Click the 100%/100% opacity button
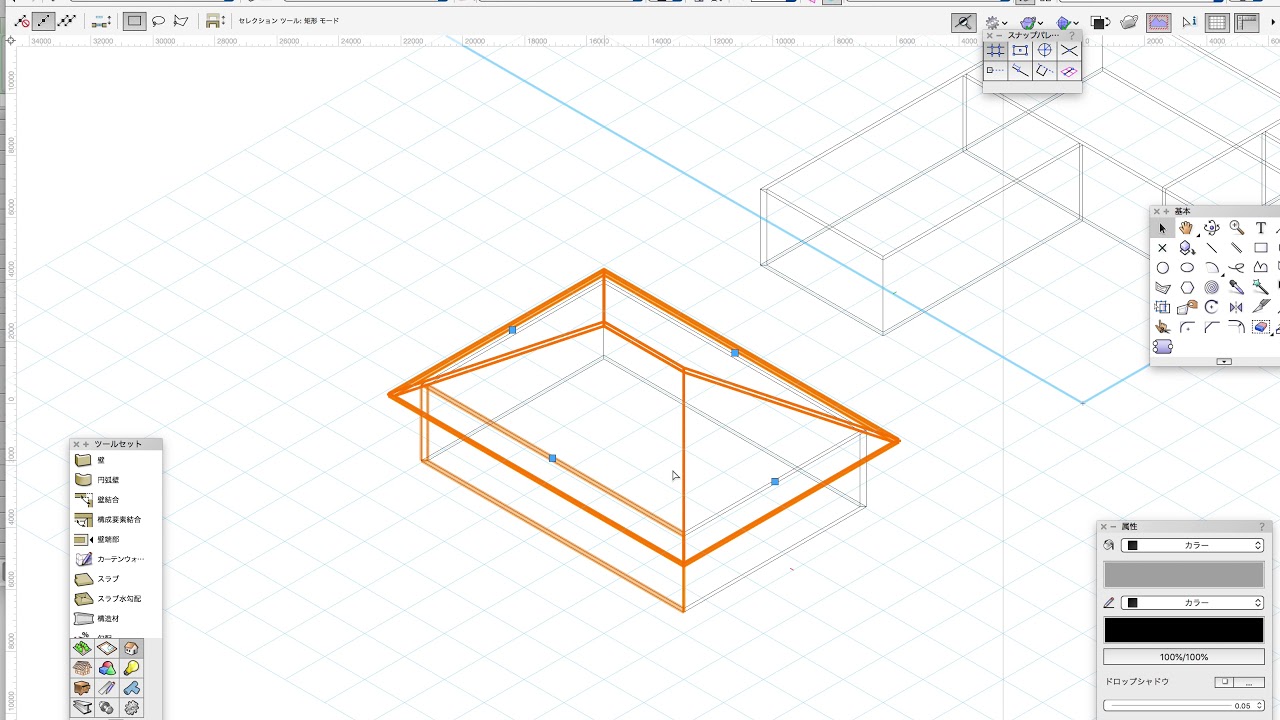The image size is (1280, 720). (1184, 657)
